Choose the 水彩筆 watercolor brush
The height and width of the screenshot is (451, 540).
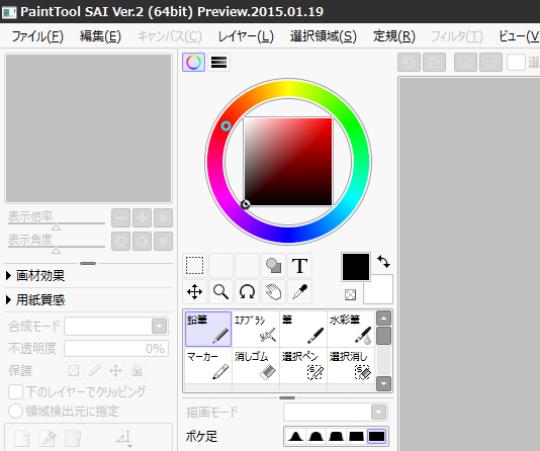[351, 329]
